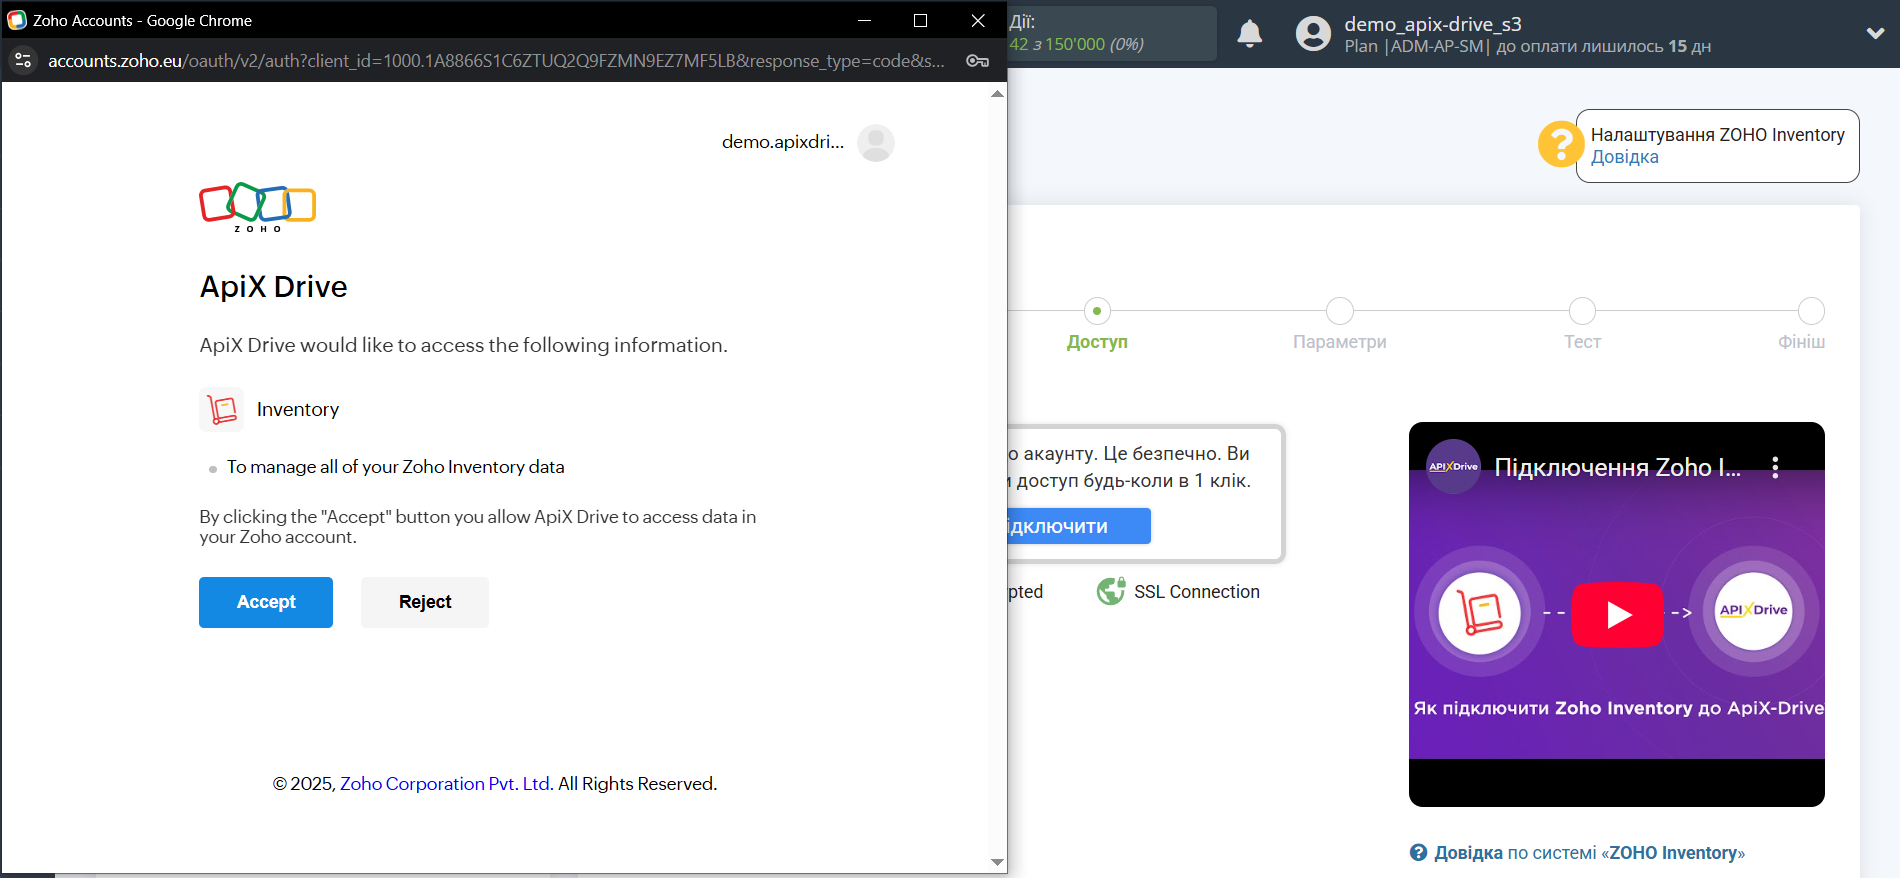Play the Zoho Inventory YouTube video
This screenshot has width=1900, height=878.
tap(1617, 614)
